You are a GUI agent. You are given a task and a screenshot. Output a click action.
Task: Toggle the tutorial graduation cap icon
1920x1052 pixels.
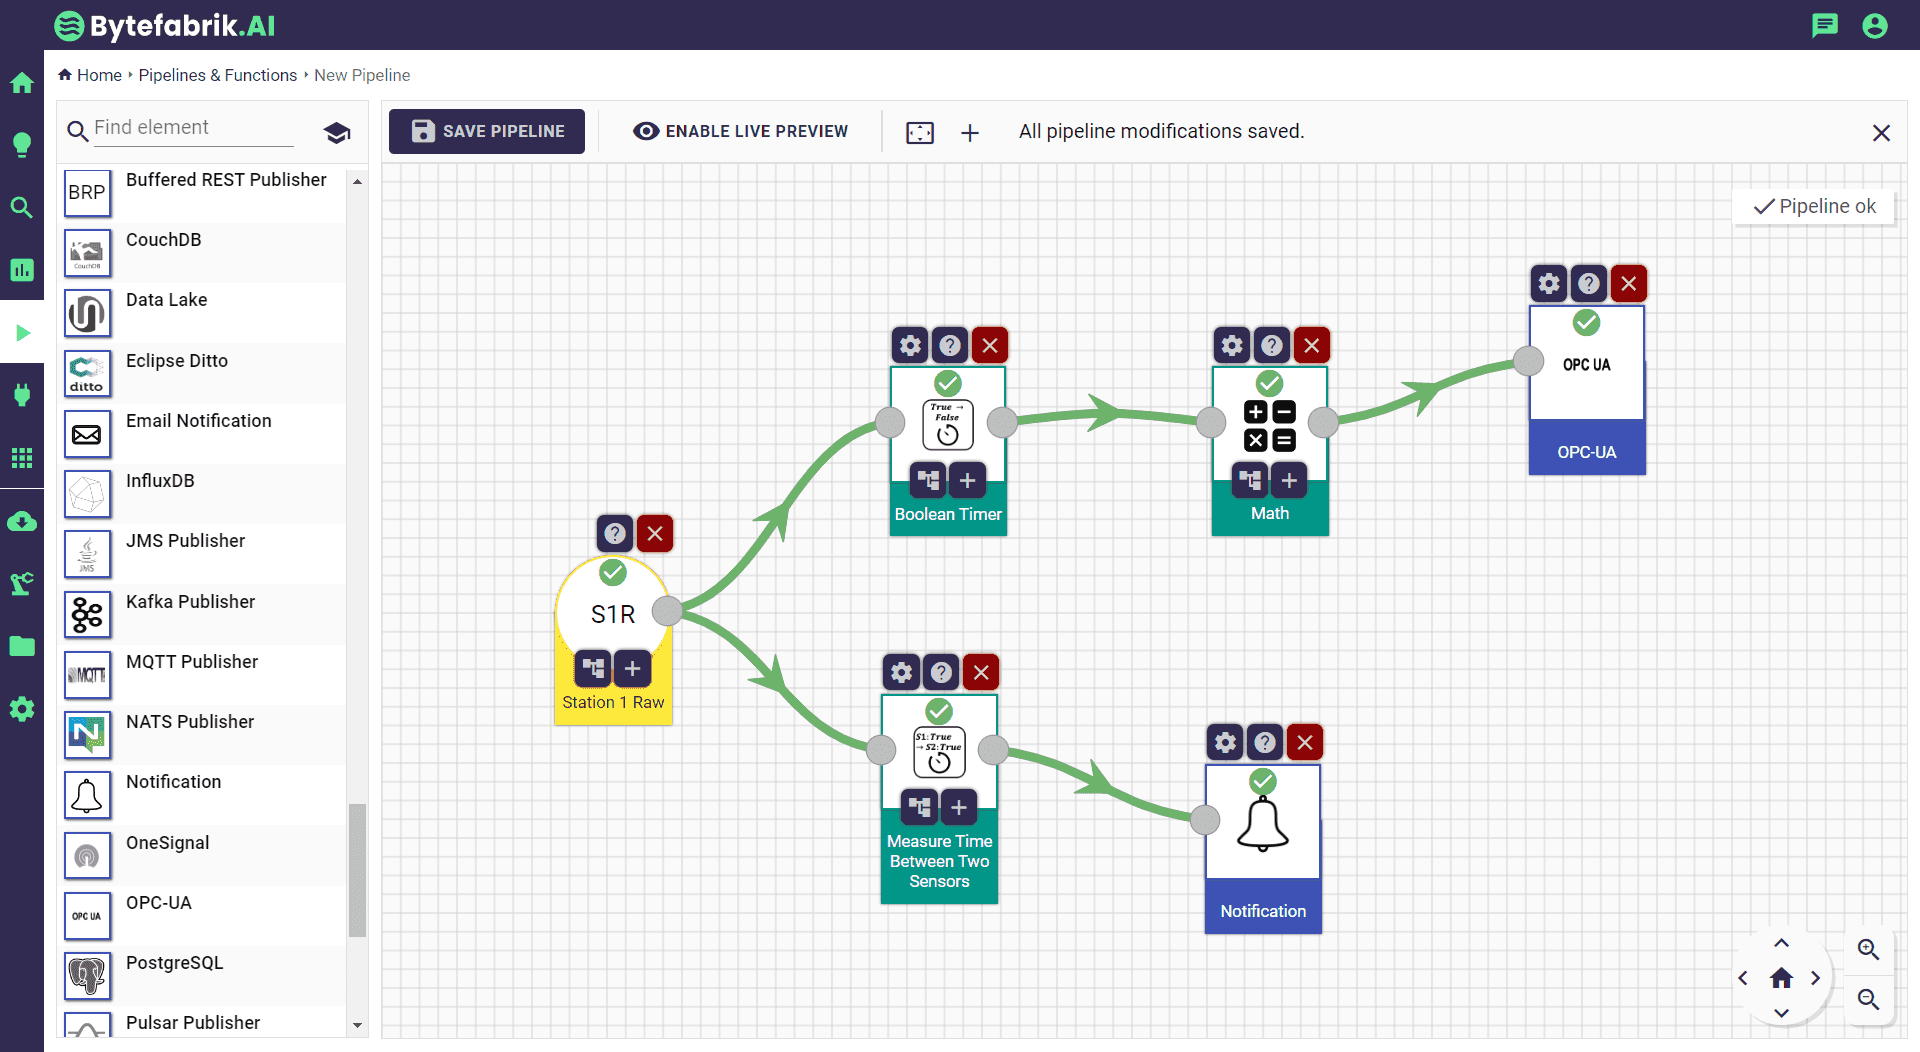point(337,132)
